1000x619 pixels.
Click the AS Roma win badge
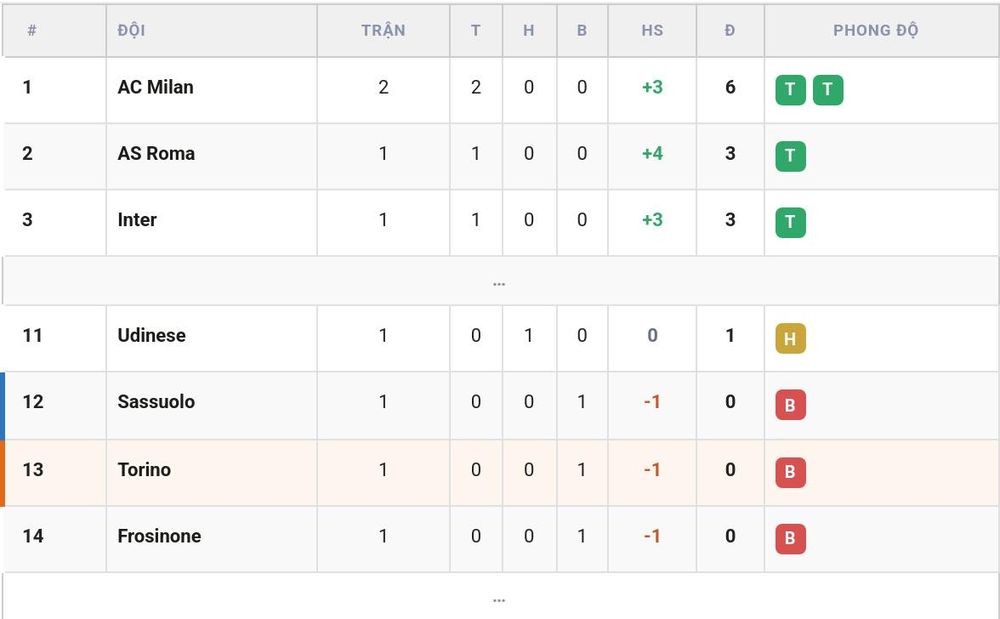coord(790,156)
